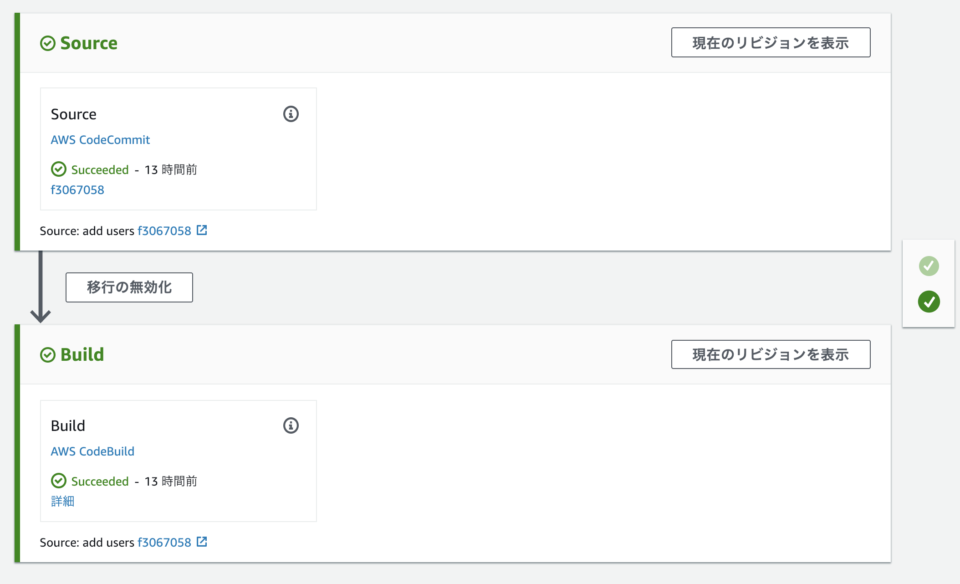Click the info icon in Build action card
This screenshot has width=960, height=584.
point(291,426)
